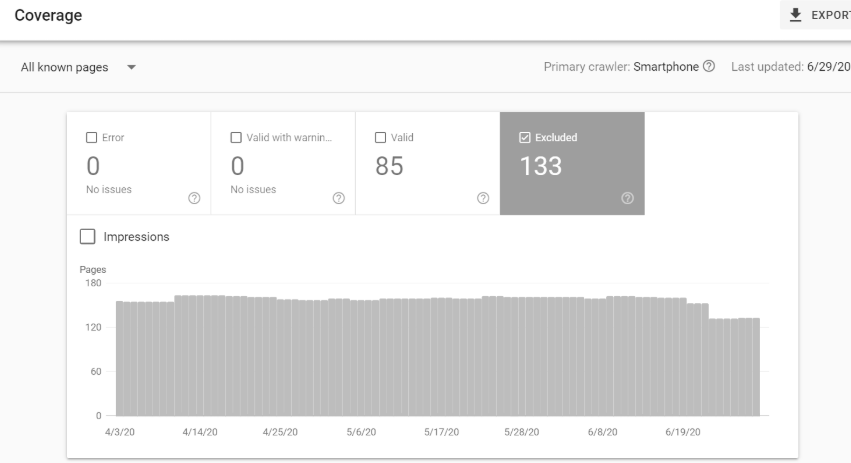Click help icon in Excluded card

[627, 199]
